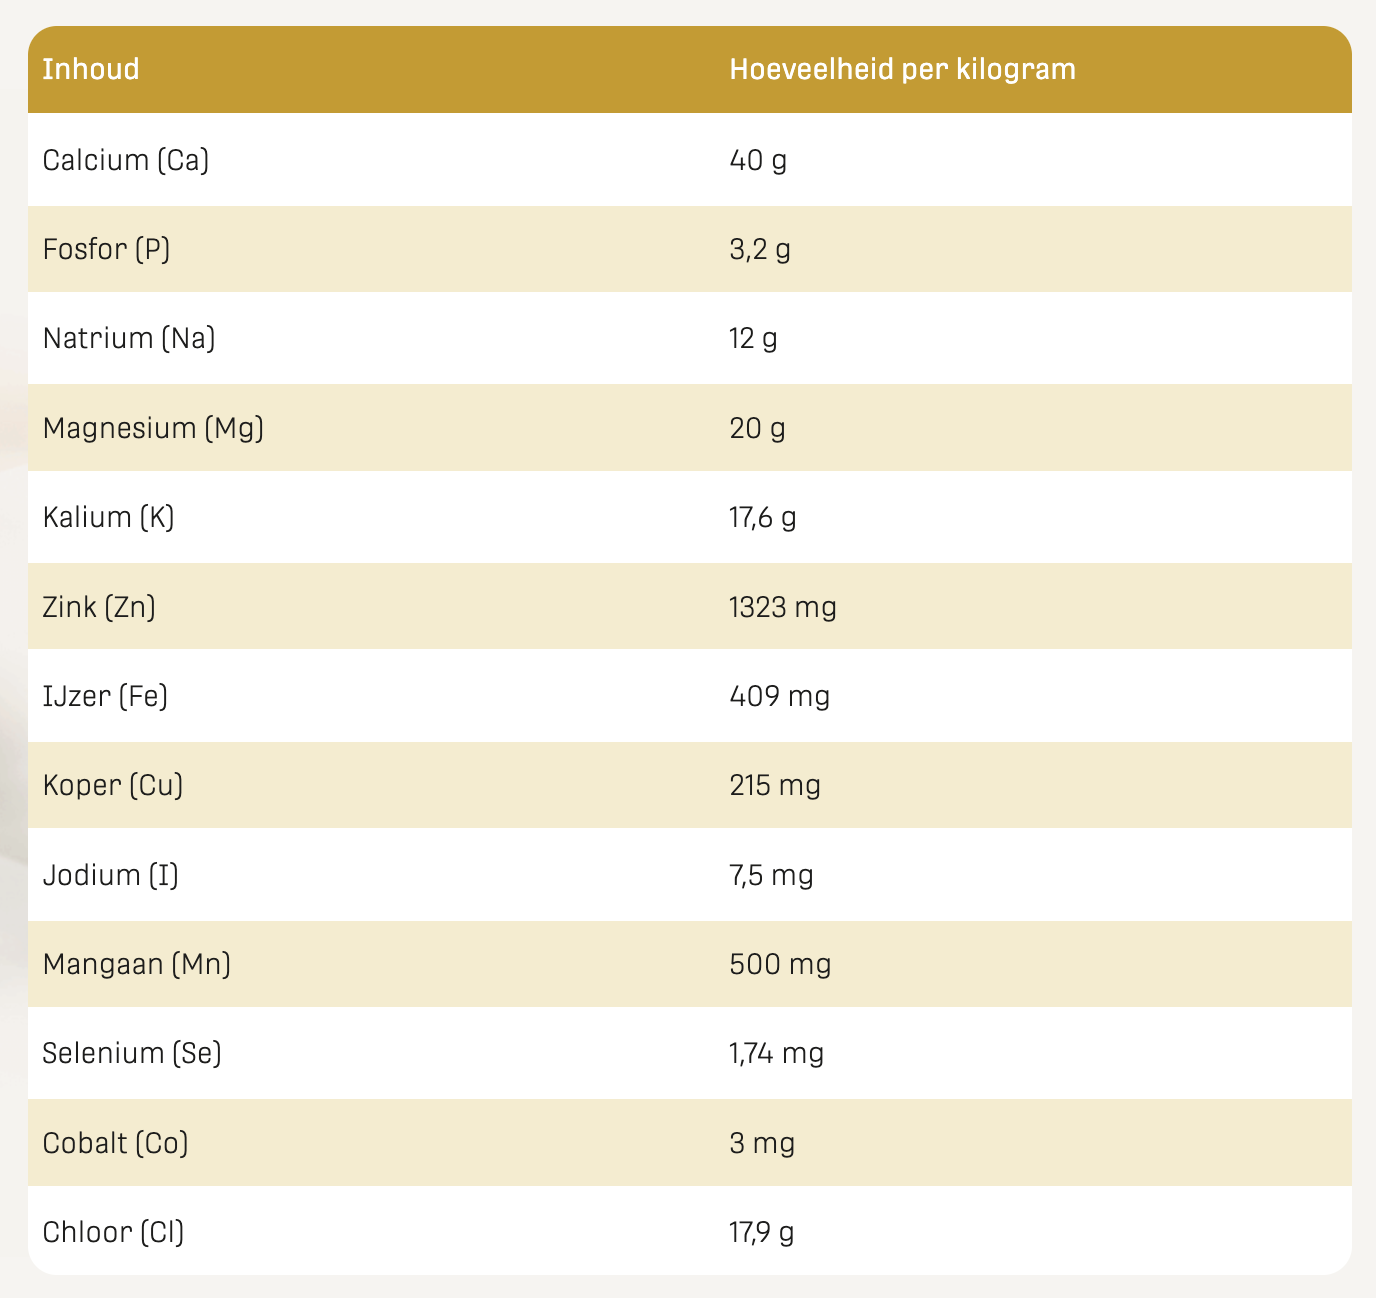Click the Hoeveelheid per kilogram header
This screenshot has width=1376, height=1298.
click(x=902, y=70)
